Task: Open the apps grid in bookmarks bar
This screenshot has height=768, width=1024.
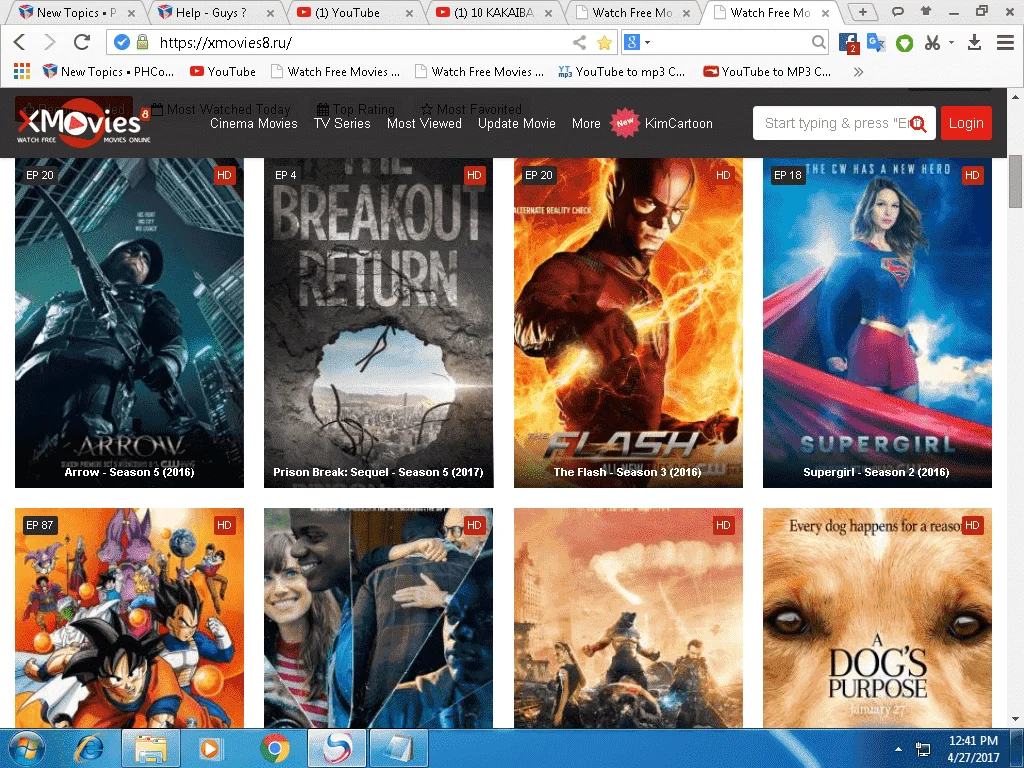Action: [22, 71]
